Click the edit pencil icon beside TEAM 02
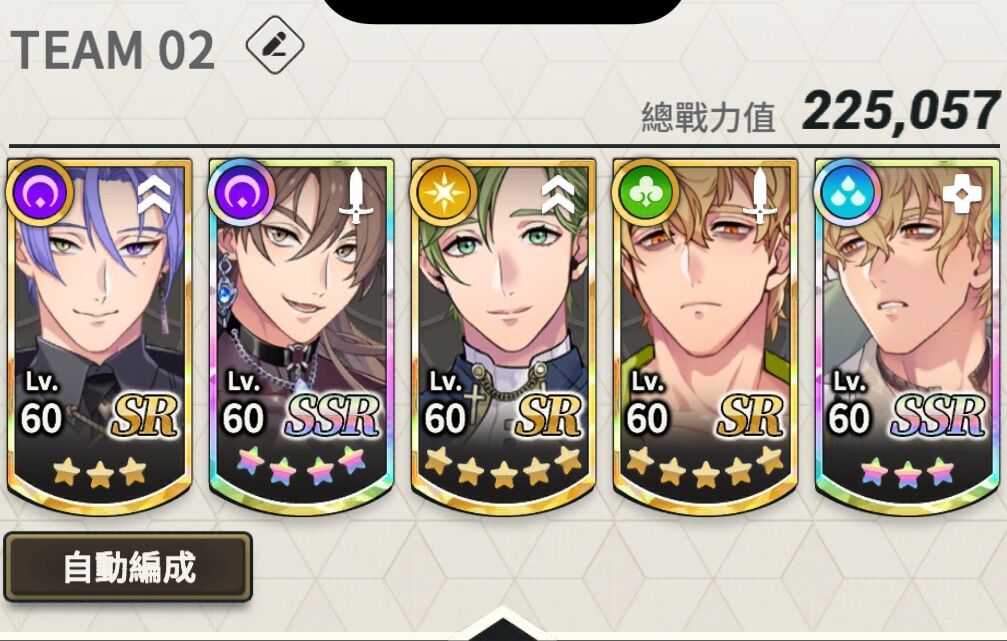This screenshot has height=641, width=1007. [x=275, y=45]
